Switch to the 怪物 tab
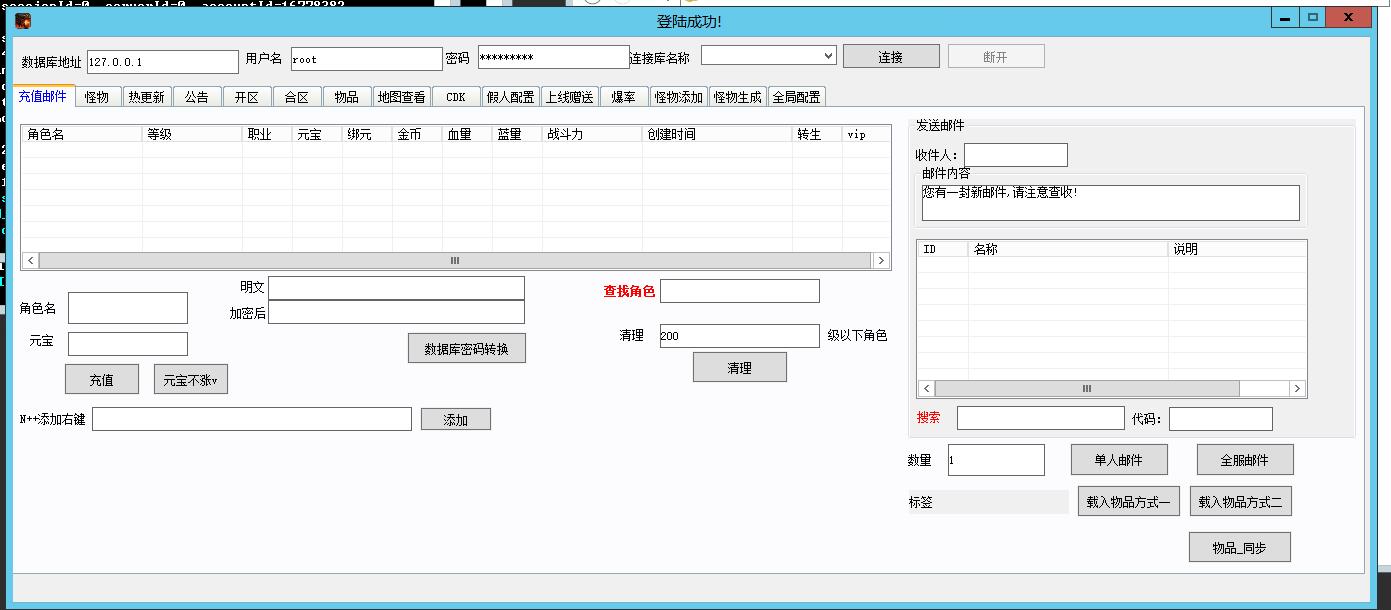This screenshot has width=1391, height=610. click(97, 97)
